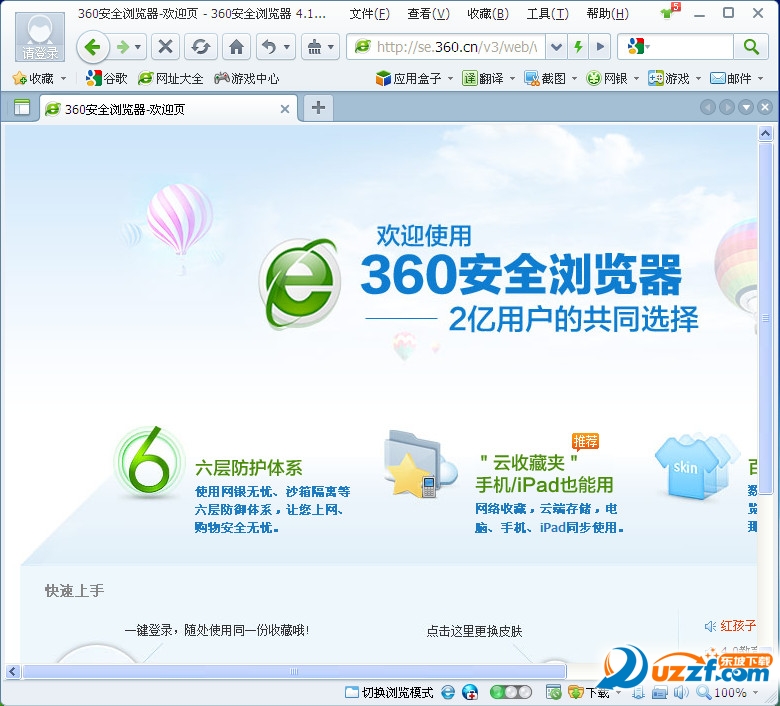Toggle the green three-light switch

(510, 692)
